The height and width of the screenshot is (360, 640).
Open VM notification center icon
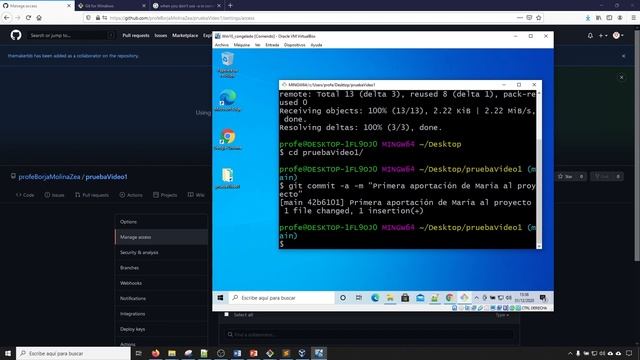pyautogui.click(x=543, y=298)
